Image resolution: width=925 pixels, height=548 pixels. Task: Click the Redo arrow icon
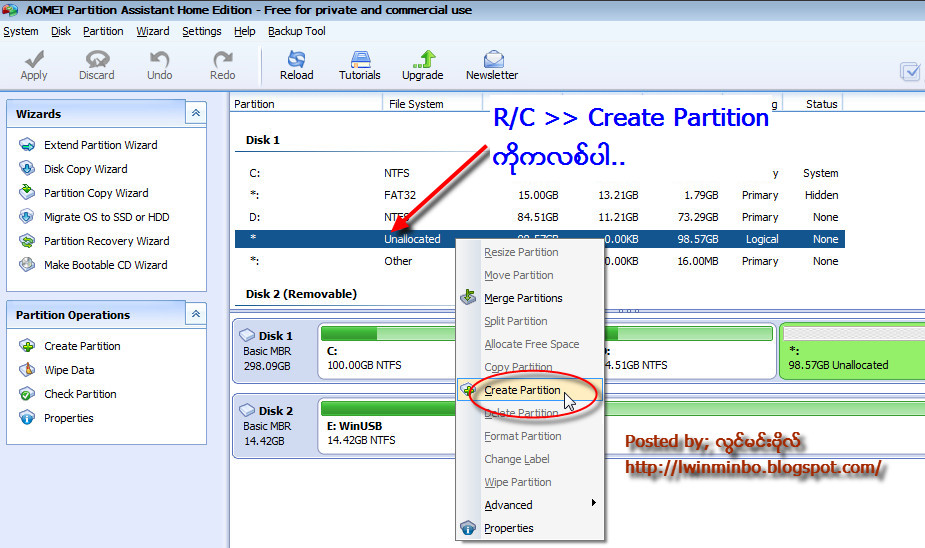coord(222,59)
